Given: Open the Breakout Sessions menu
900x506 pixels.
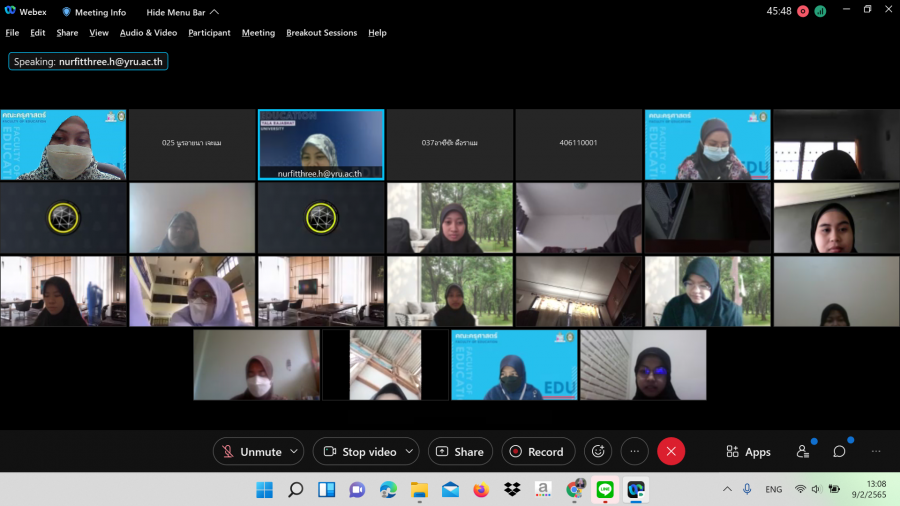Looking at the screenshot, I should (x=321, y=33).
